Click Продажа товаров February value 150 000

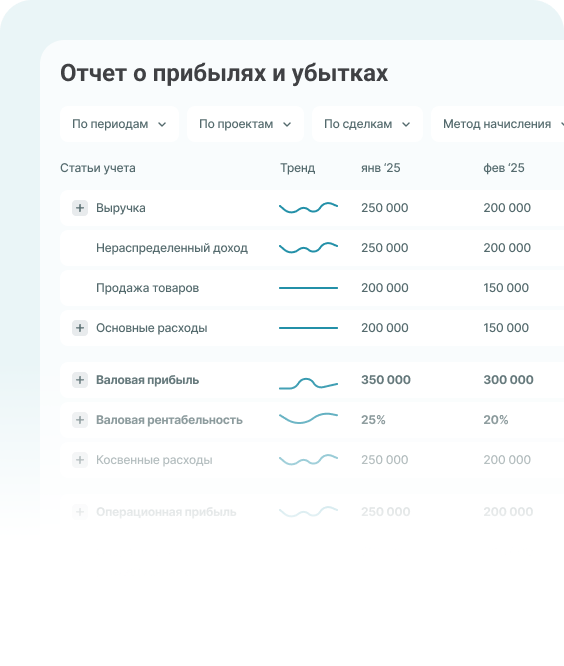pyautogui.click(x=506, y=288)
